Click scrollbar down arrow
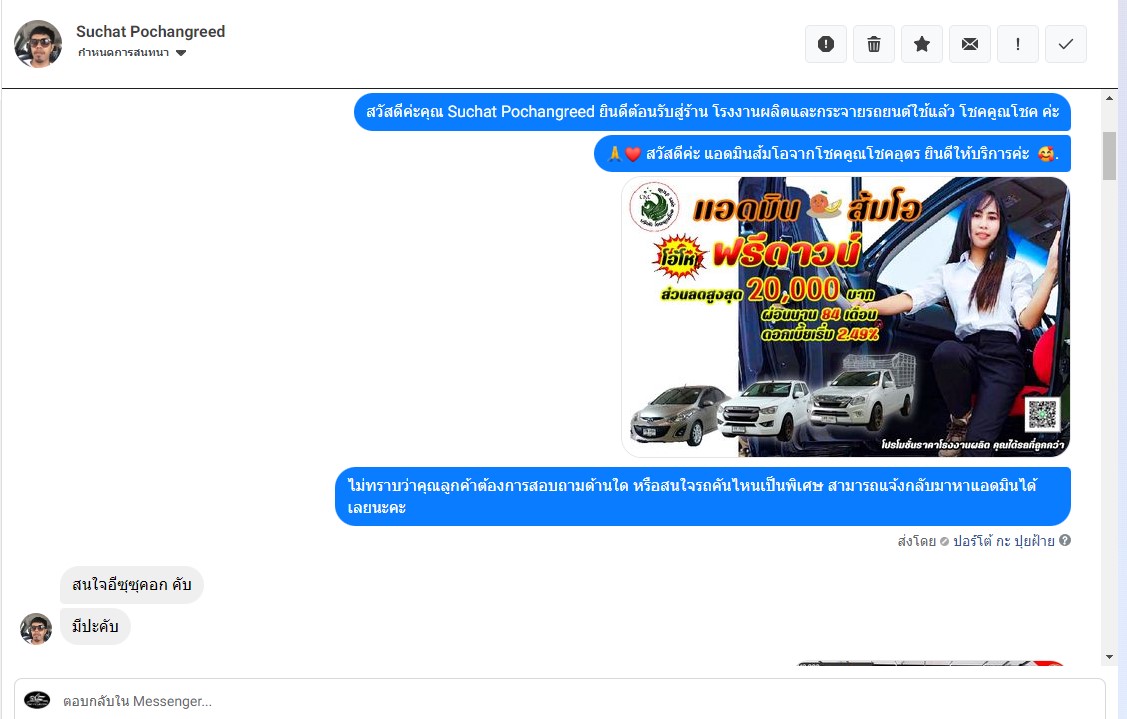This screenshot has width=1127, height=719. pos(1110,656)
